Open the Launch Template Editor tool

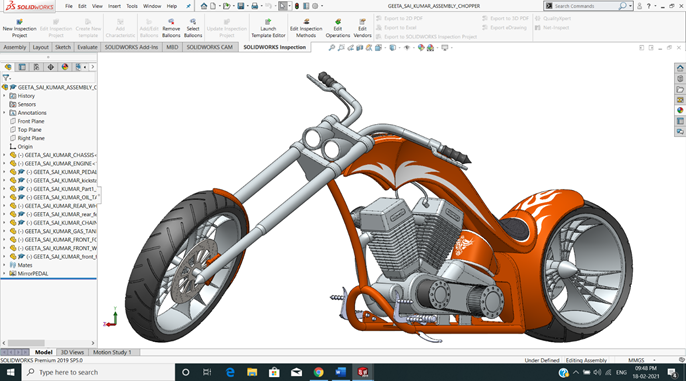point(268,28)
